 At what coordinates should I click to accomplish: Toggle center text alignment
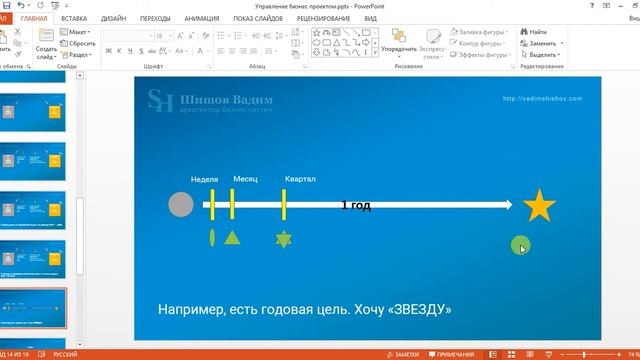232,51
